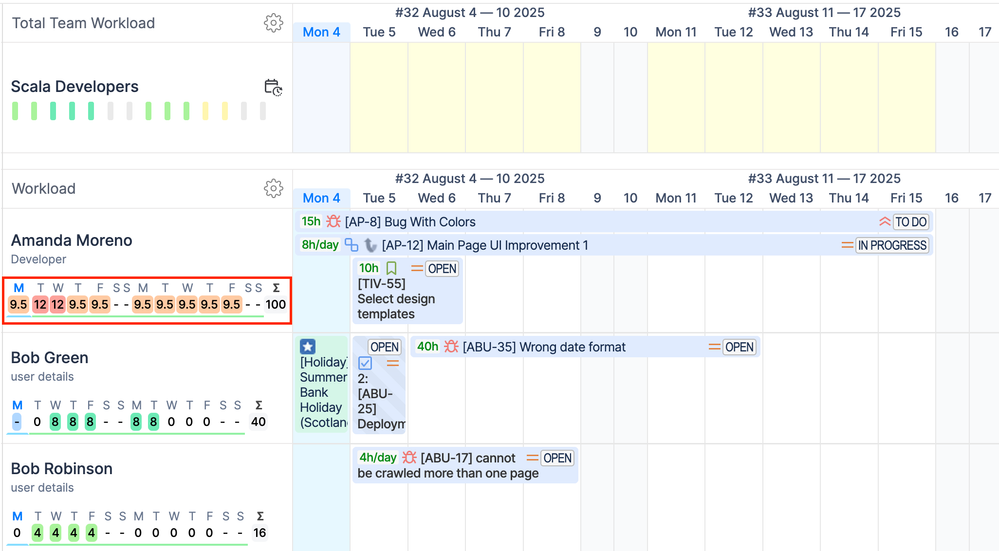
Task: Click Bob Green's total of 40 hours
Action: click(x=258, y=422)
